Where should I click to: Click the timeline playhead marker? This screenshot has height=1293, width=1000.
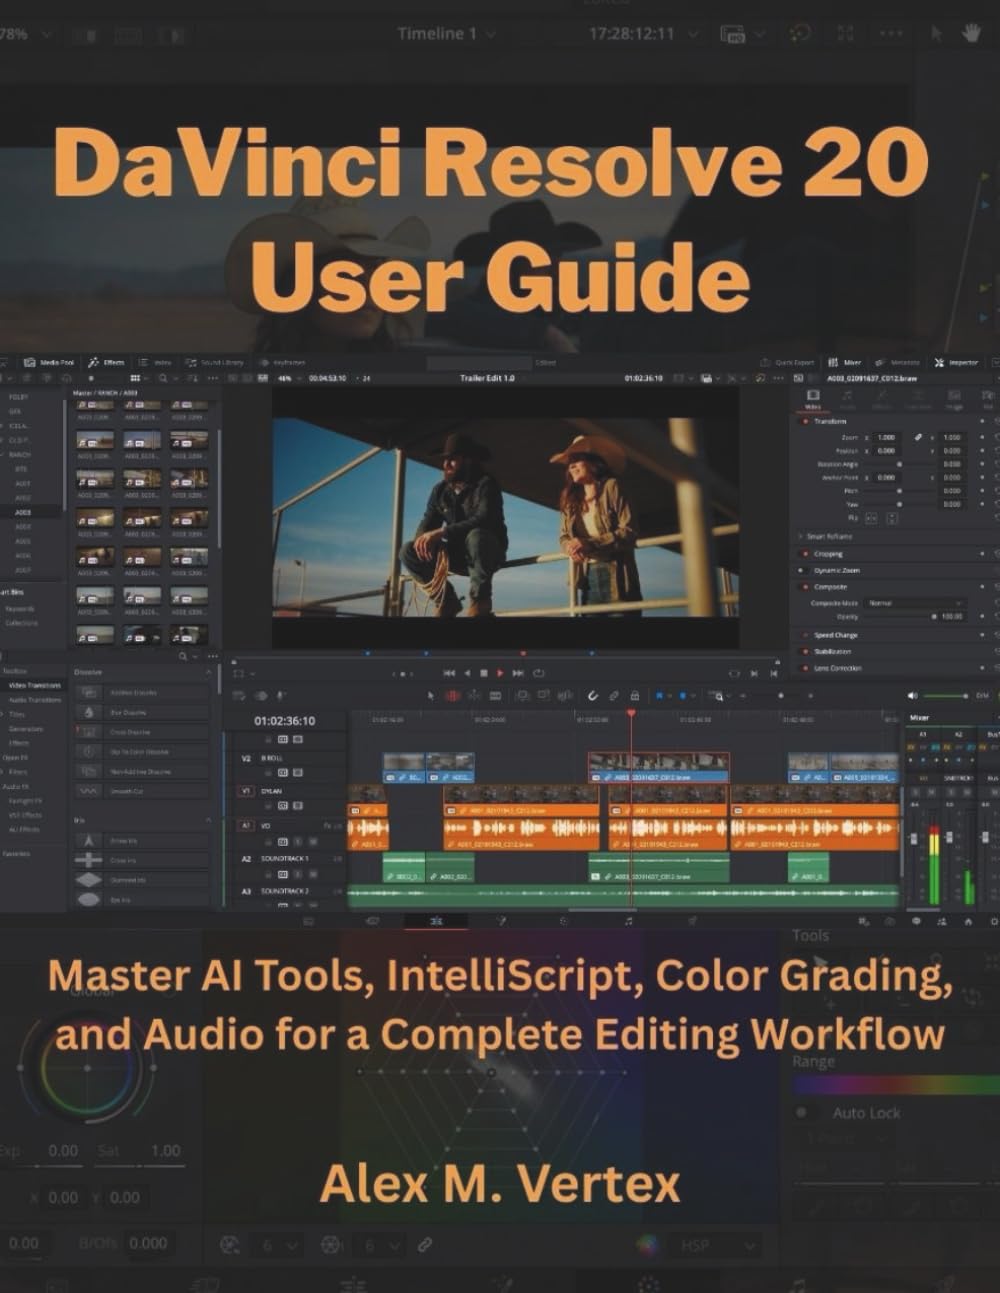click(x=631, y=713)
